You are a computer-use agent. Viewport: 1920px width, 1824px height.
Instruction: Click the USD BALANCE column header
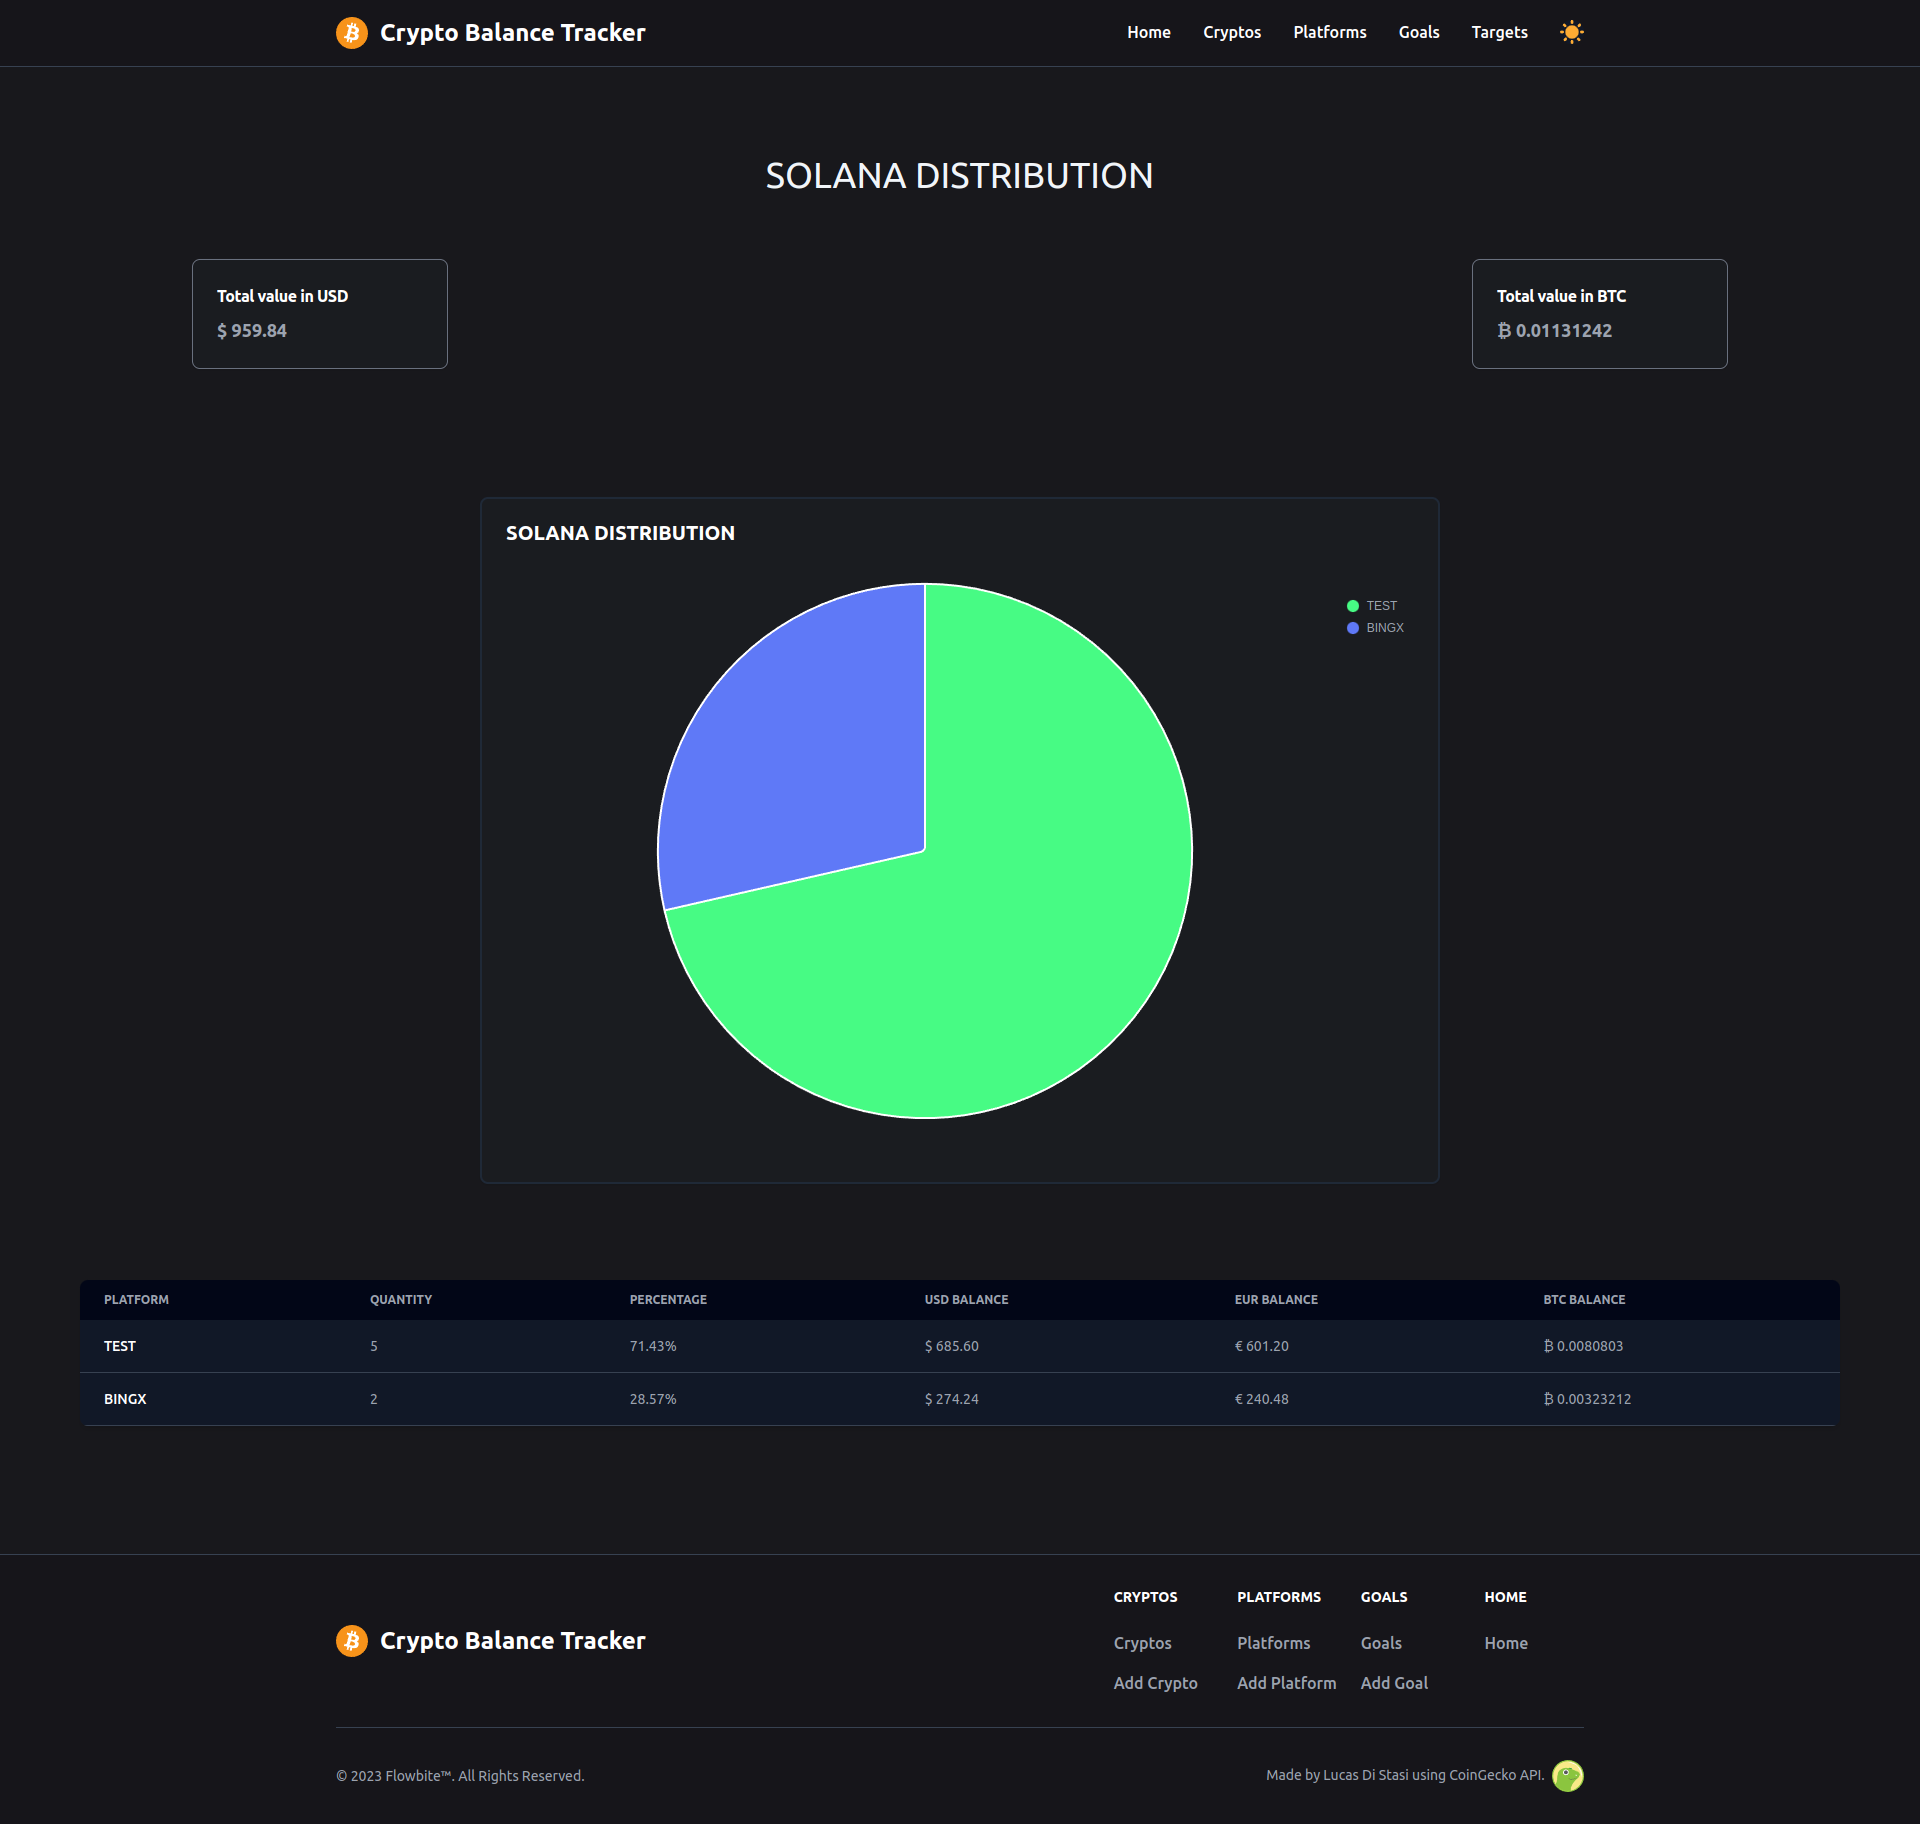coord(966,1300)
